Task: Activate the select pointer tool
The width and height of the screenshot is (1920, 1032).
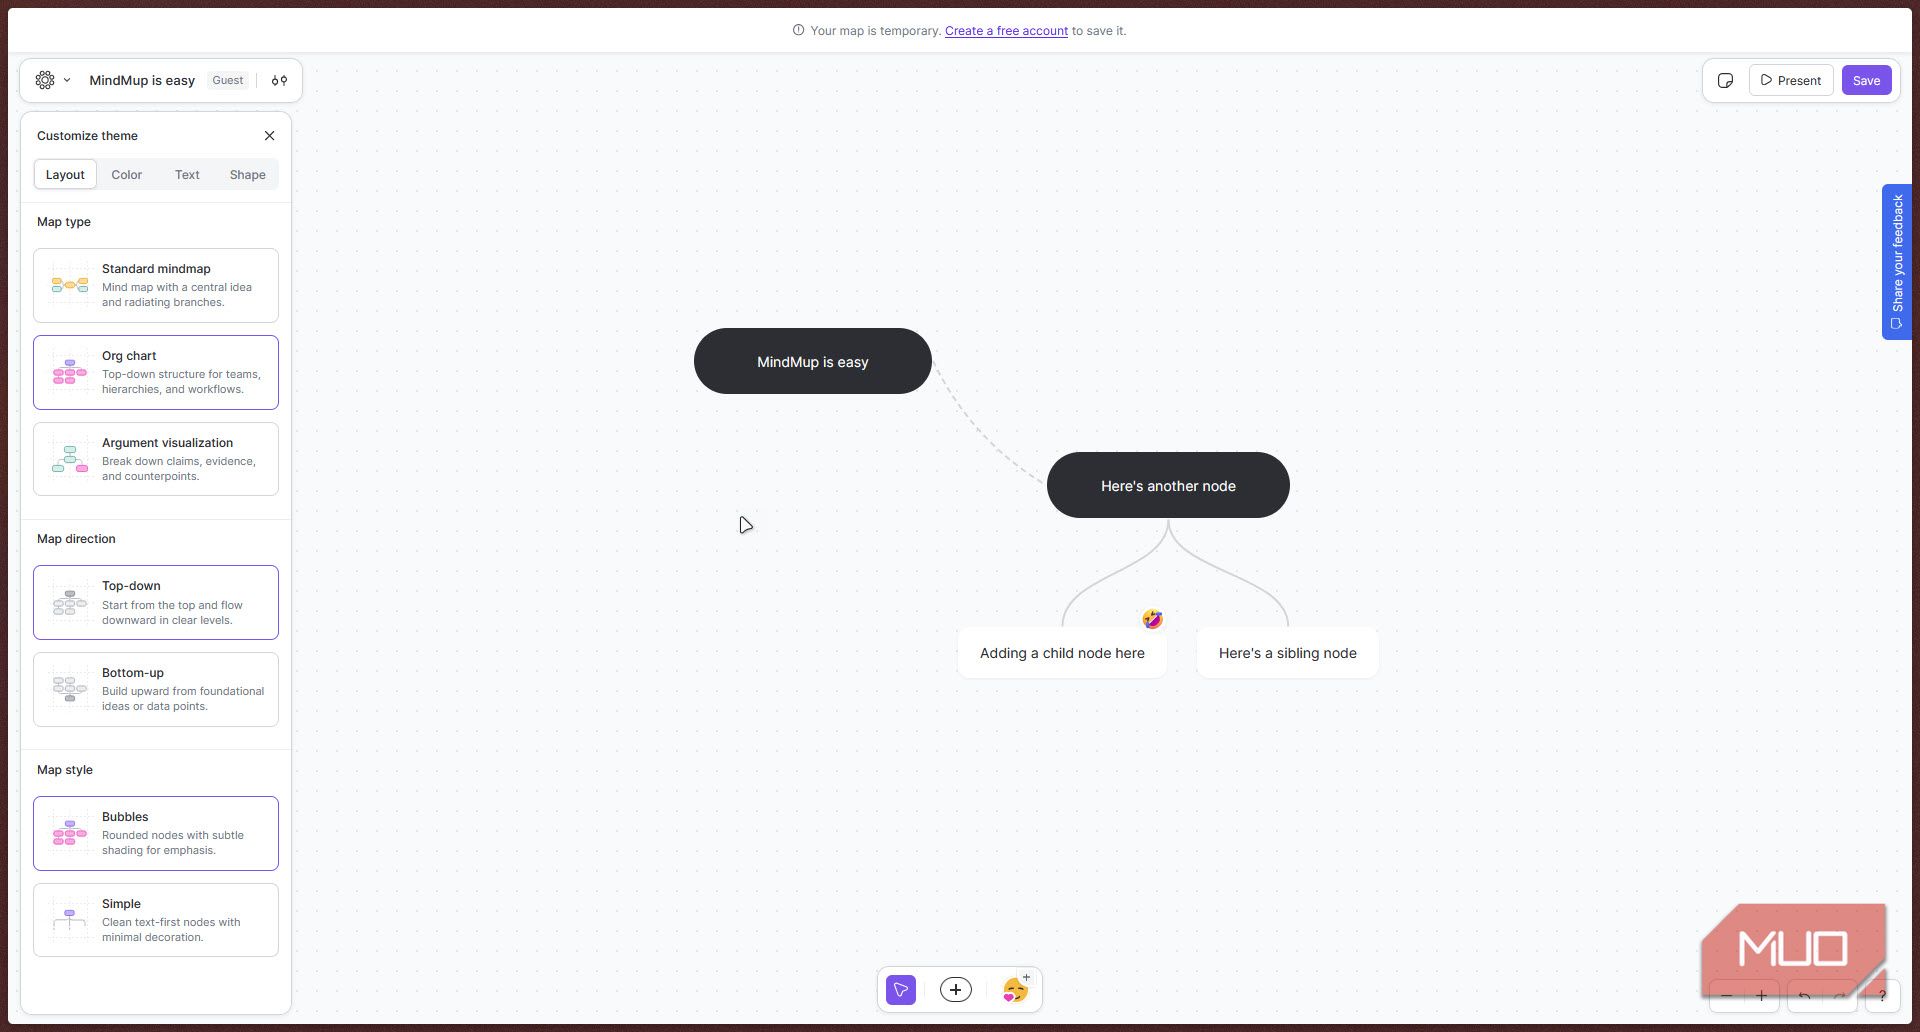Action: [901, 990]
